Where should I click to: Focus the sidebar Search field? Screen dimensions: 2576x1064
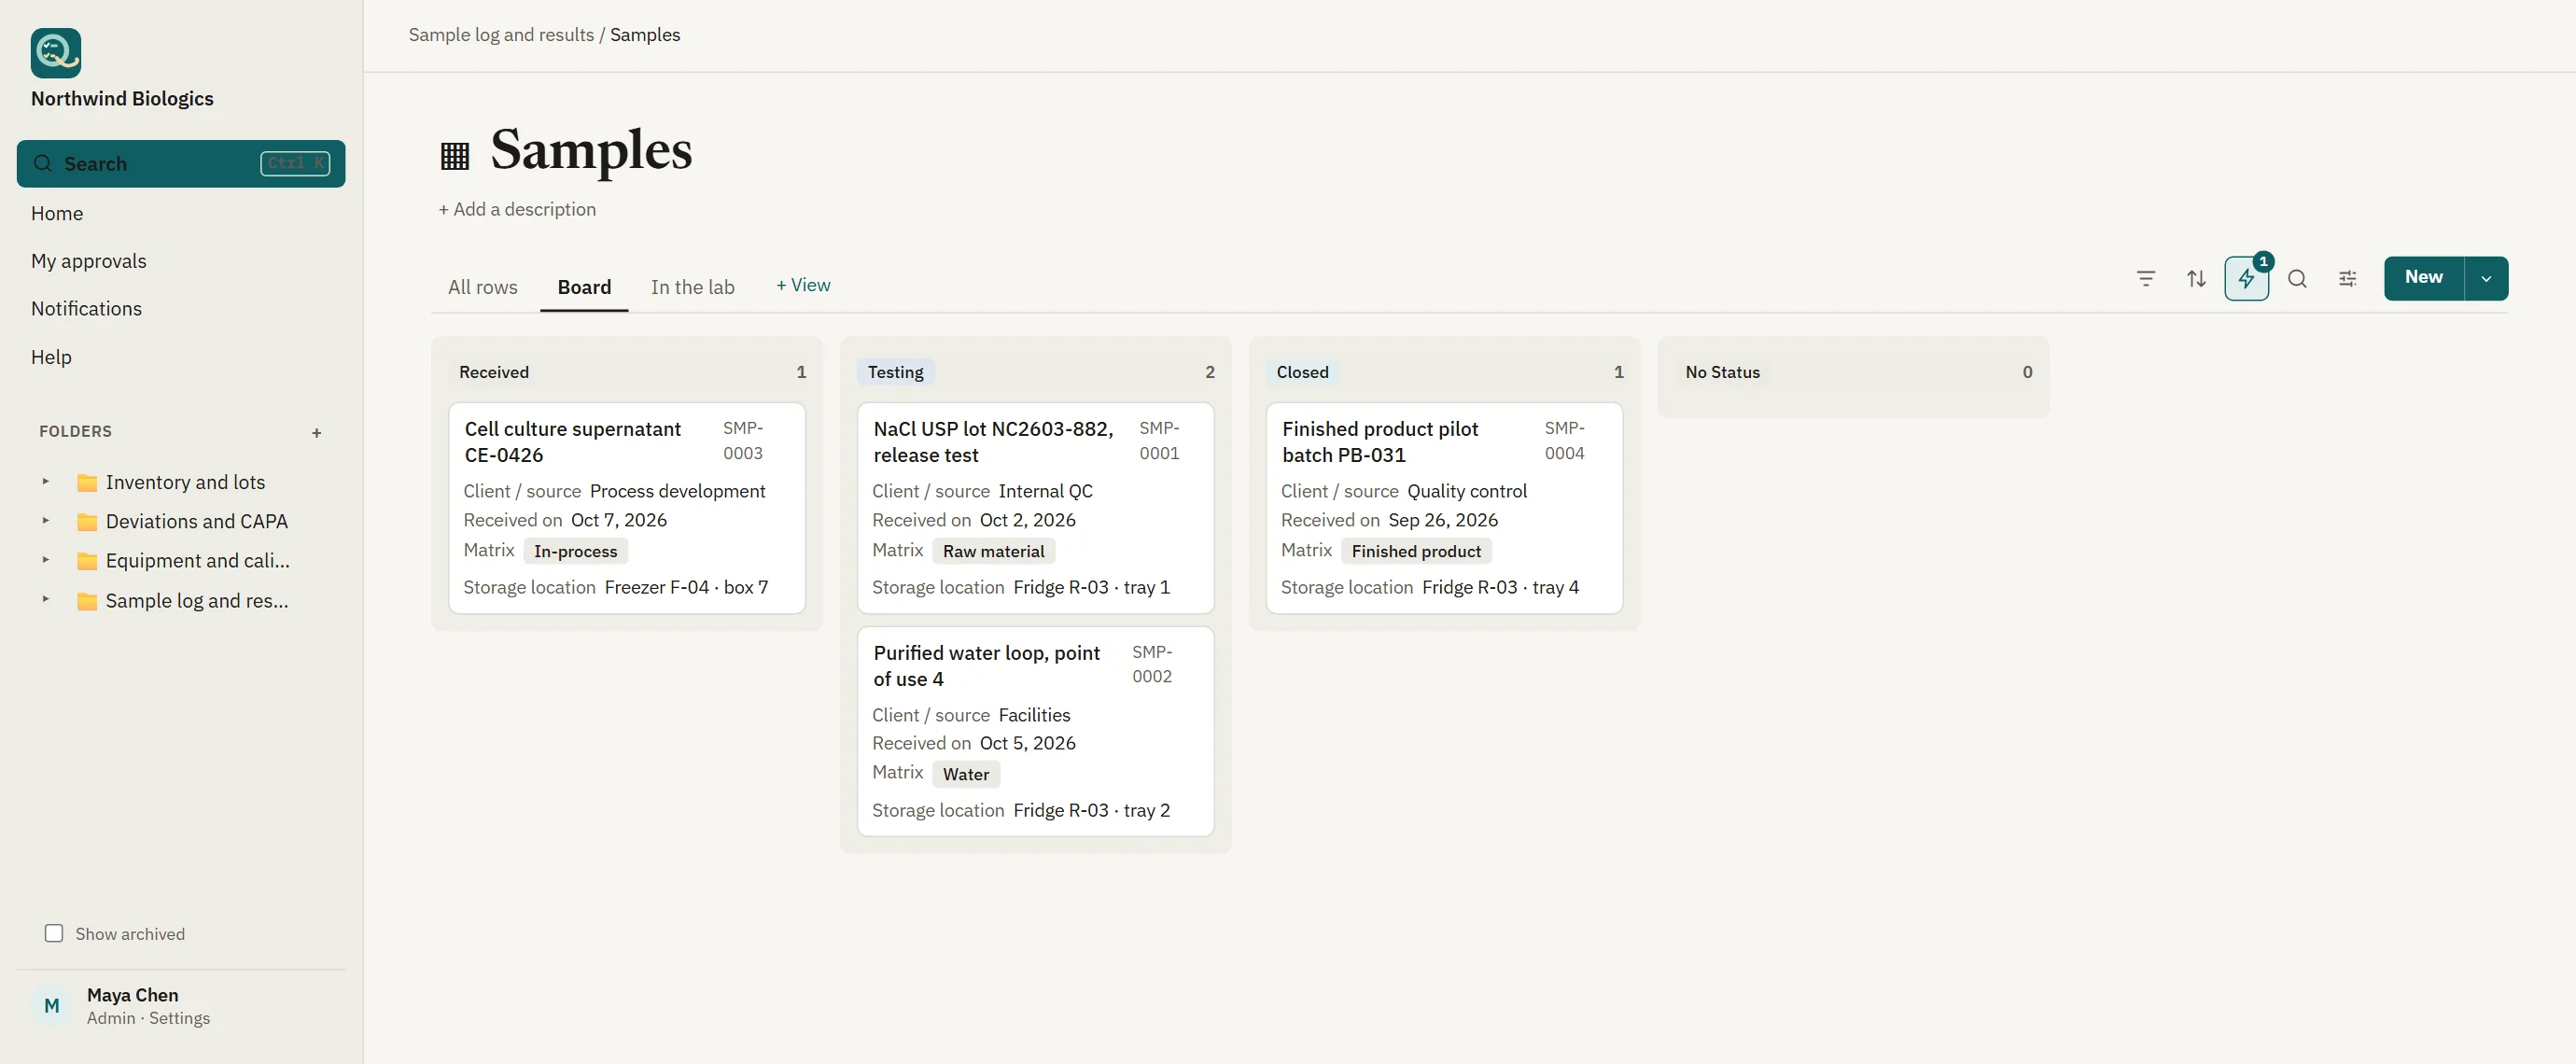181,164
